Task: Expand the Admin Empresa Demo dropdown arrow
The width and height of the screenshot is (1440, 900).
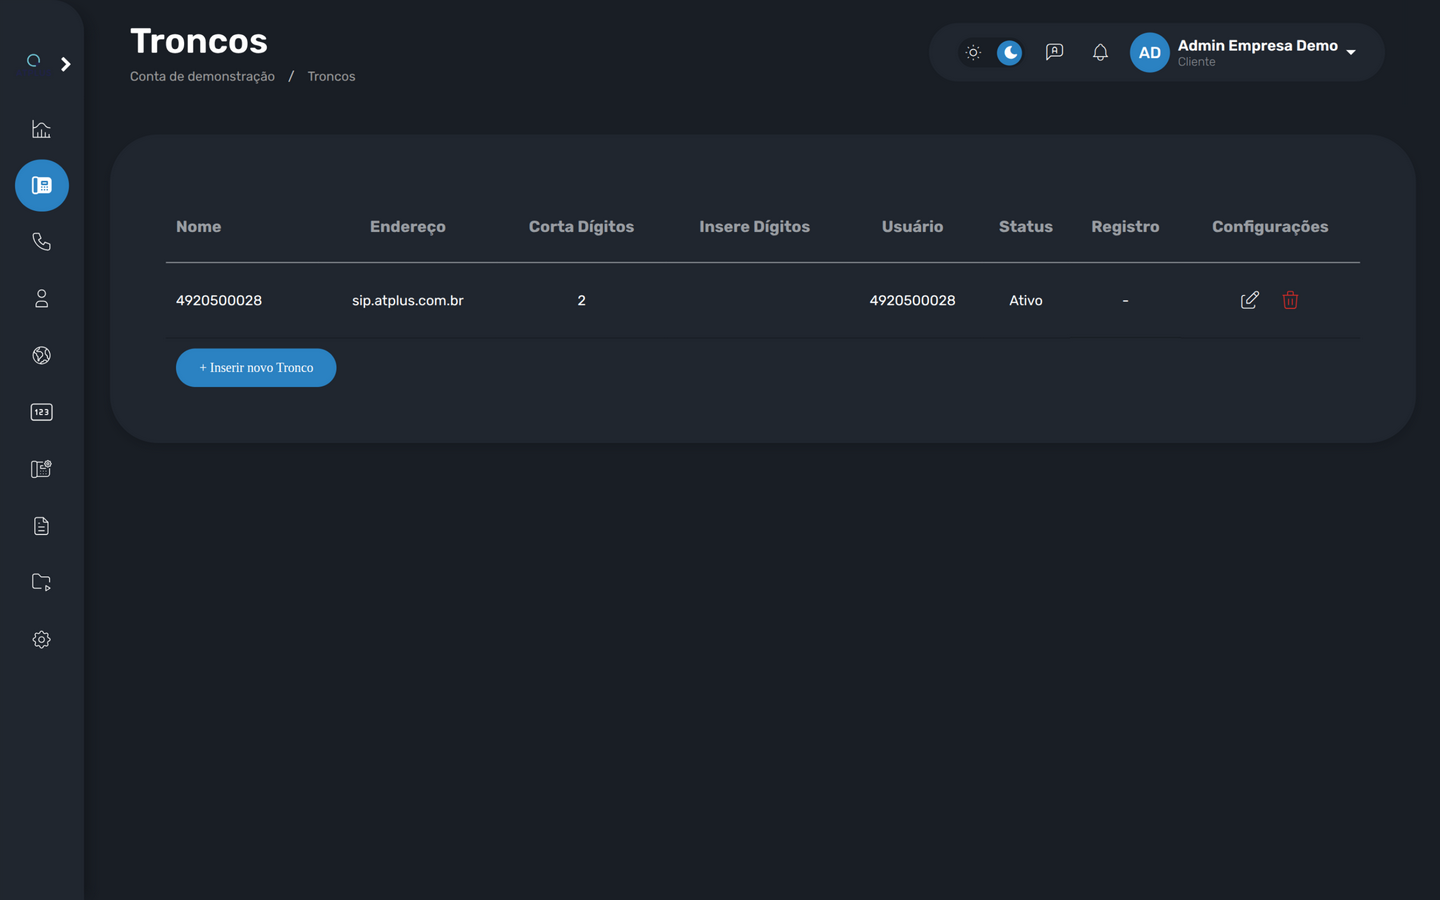Action: click(1351, 52)
